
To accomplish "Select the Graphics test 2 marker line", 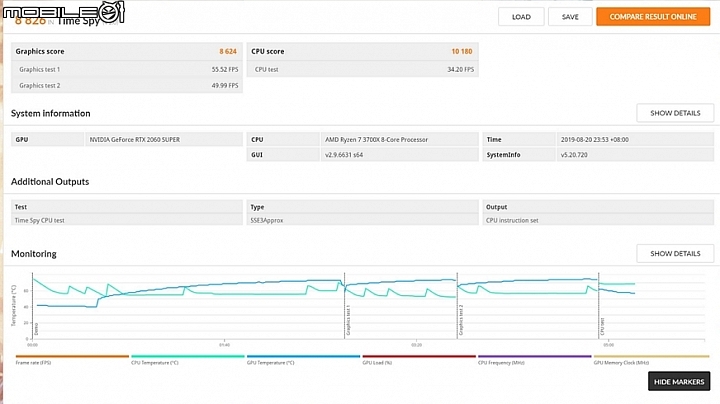I will (x=457, y=306).
